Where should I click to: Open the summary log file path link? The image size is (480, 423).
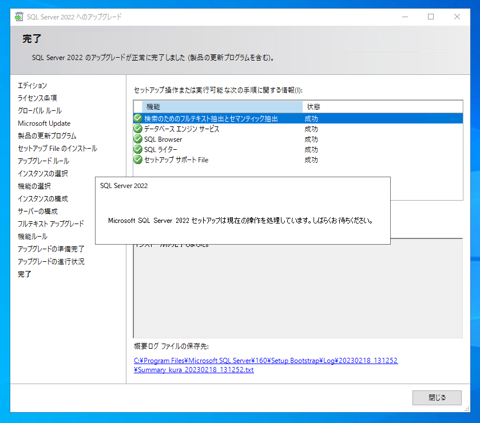266,365
